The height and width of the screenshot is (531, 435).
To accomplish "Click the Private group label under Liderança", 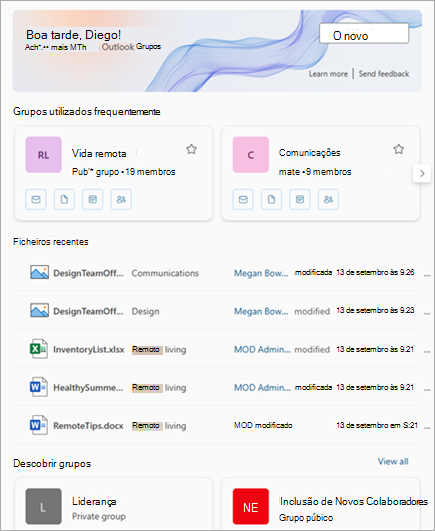I will click(x=99, y=516).
